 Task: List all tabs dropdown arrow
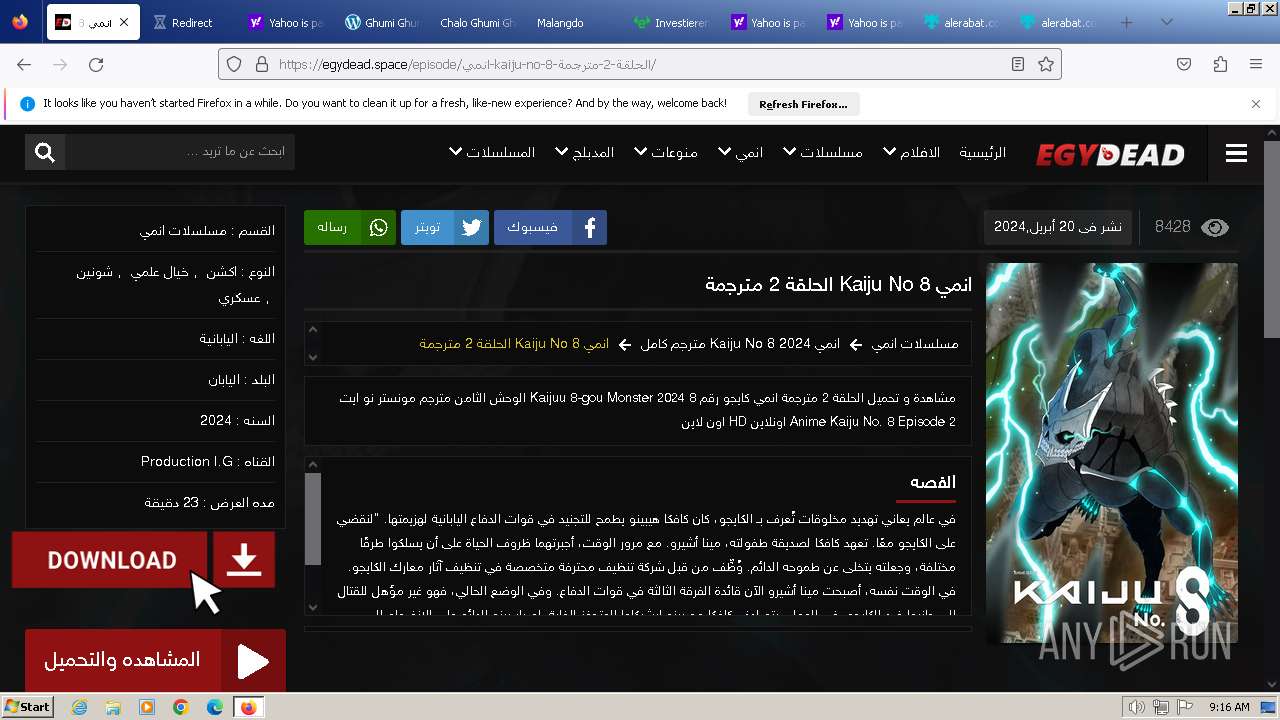point(1166,22)
